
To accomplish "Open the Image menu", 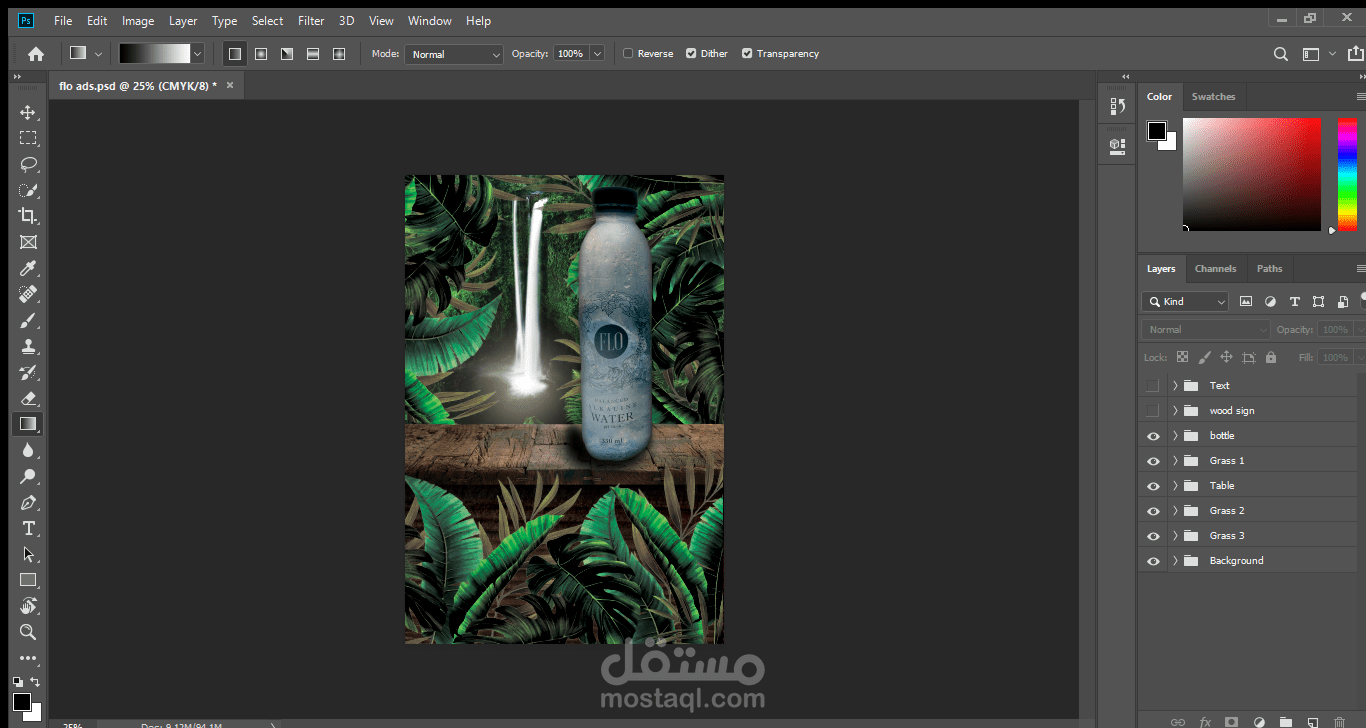I will point(138,20).
